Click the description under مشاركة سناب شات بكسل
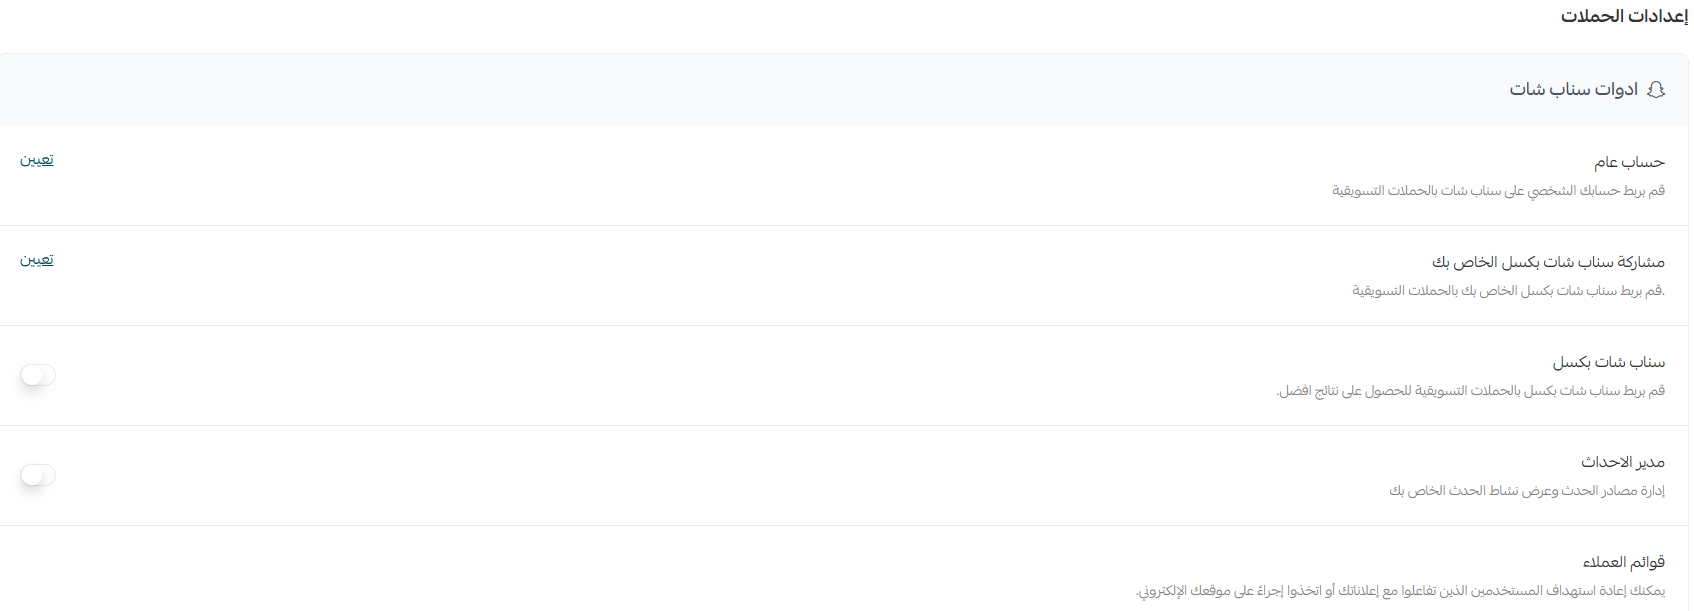Image resolution: width=1694 pixels, height=611 pixels. pyautogui.click(x=1509, y=291)
